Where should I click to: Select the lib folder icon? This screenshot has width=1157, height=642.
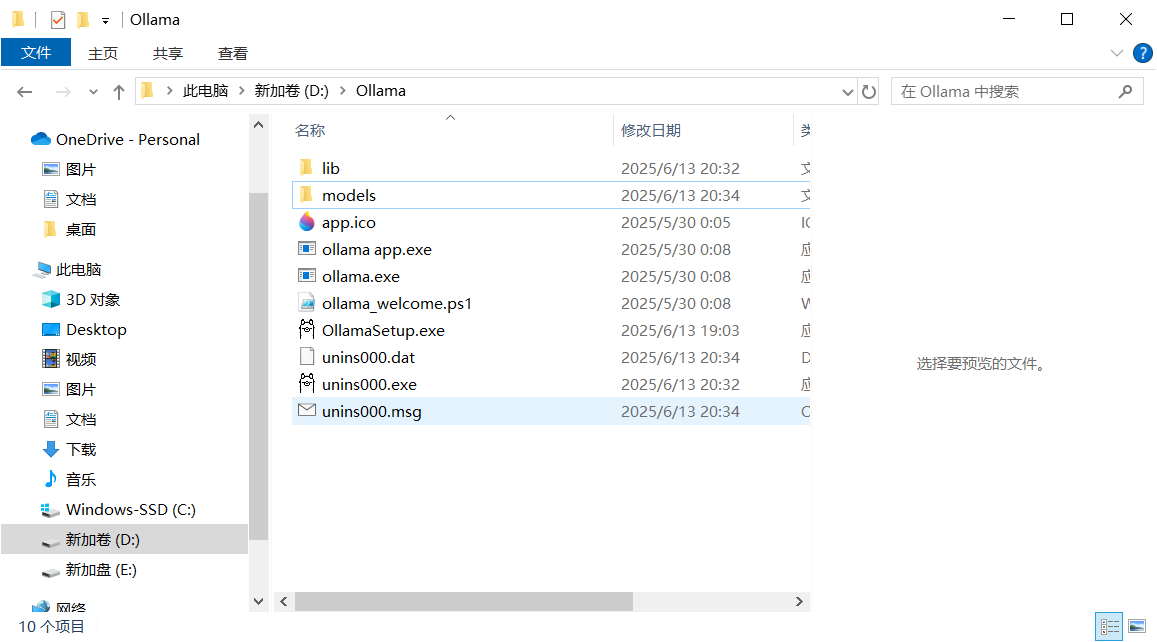[x=306, y=168]
